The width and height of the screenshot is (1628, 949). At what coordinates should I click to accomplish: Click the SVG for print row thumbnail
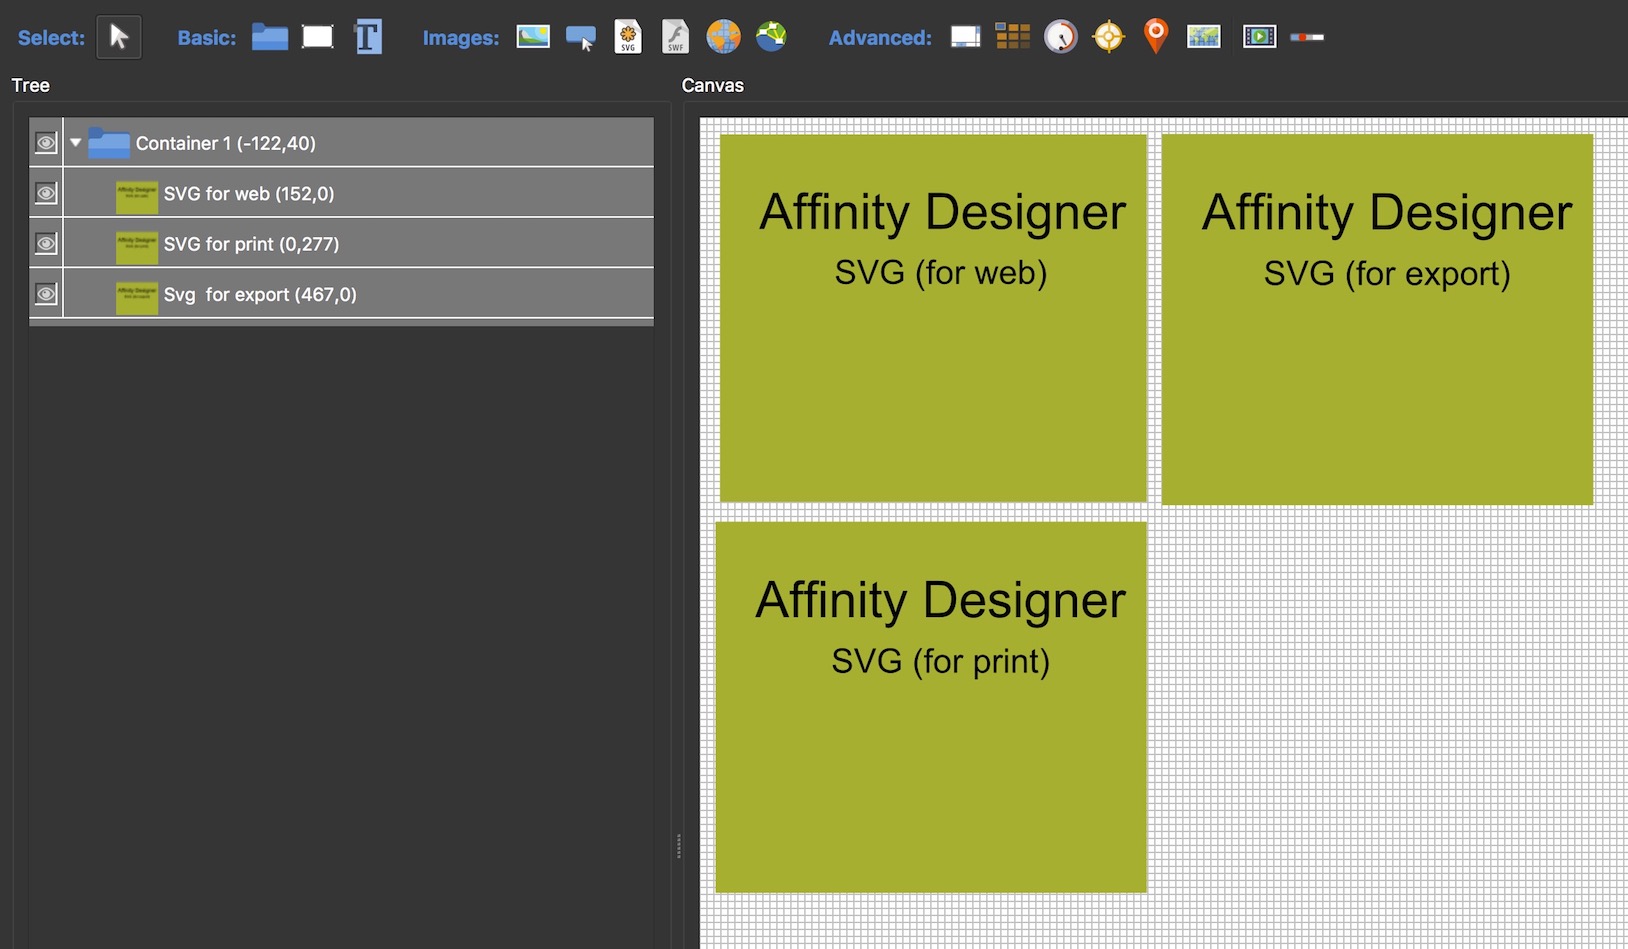(137, 246)
